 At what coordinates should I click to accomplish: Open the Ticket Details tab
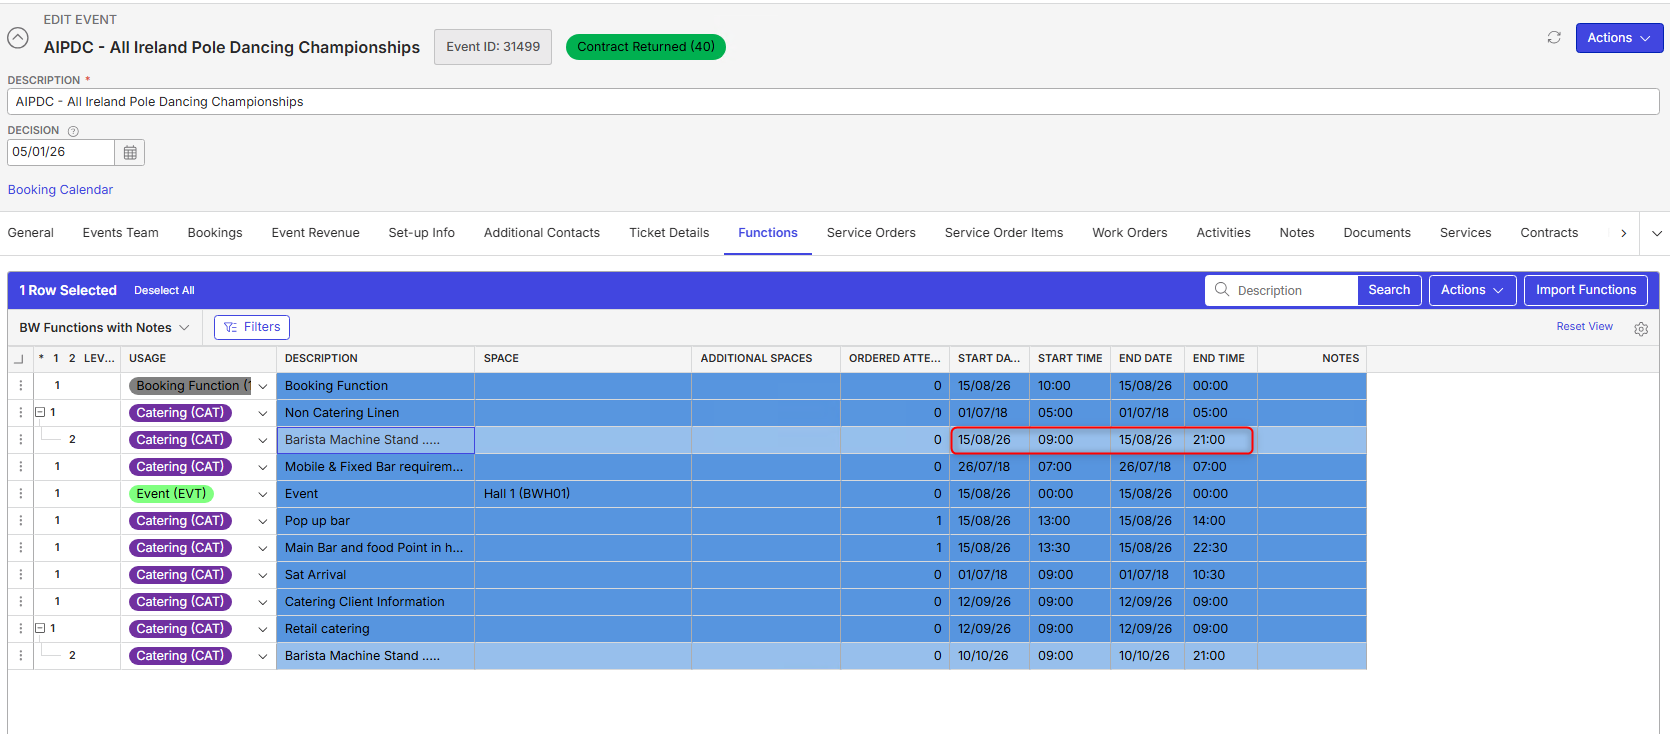tap(669, 233)
